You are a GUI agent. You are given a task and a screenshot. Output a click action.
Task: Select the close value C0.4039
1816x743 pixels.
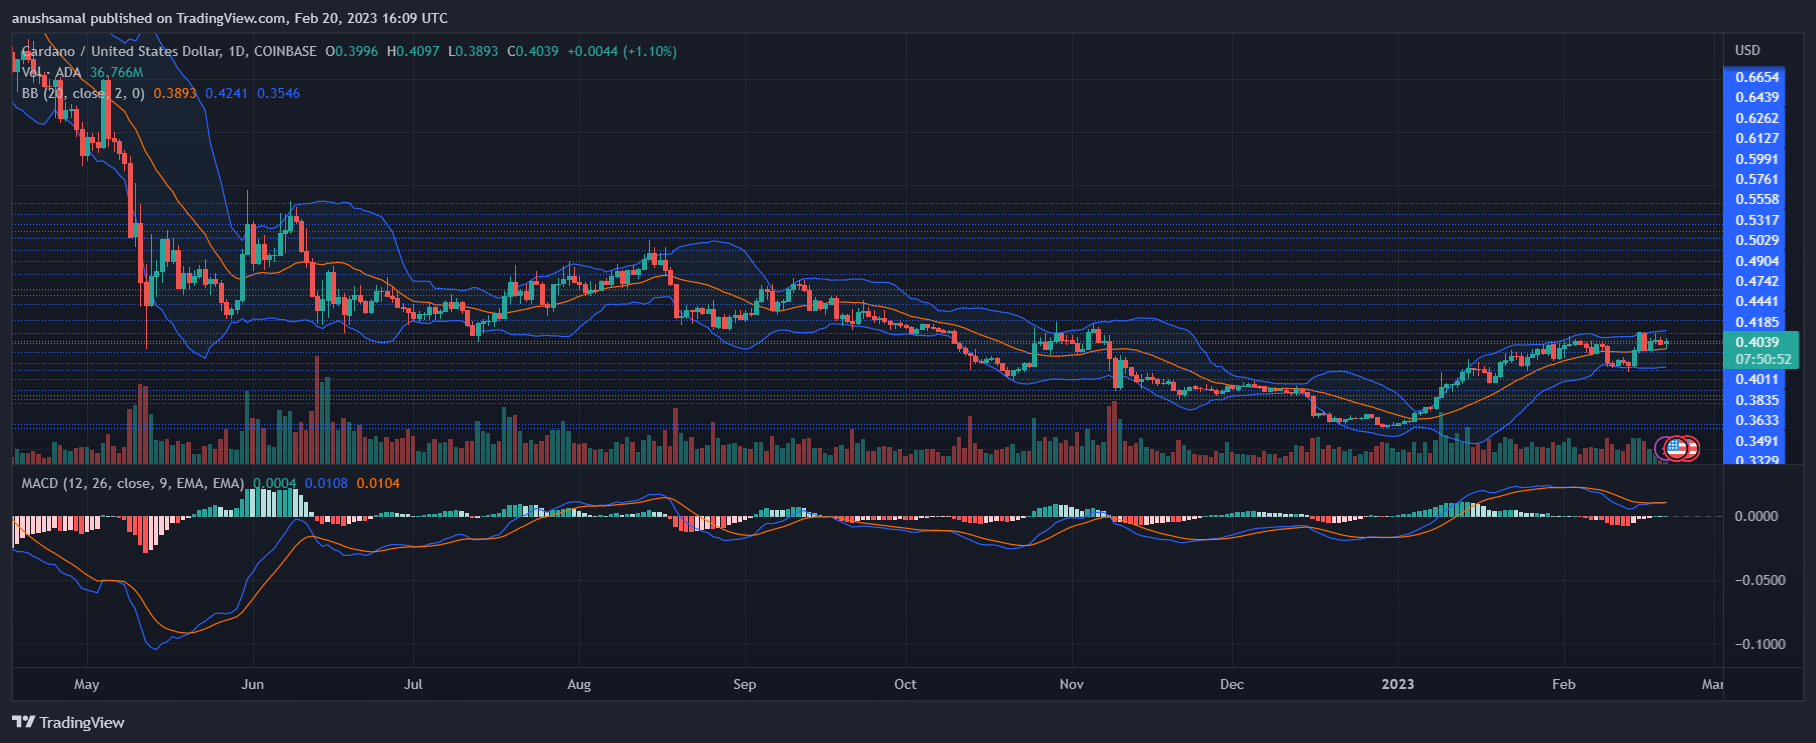[533, 51]
